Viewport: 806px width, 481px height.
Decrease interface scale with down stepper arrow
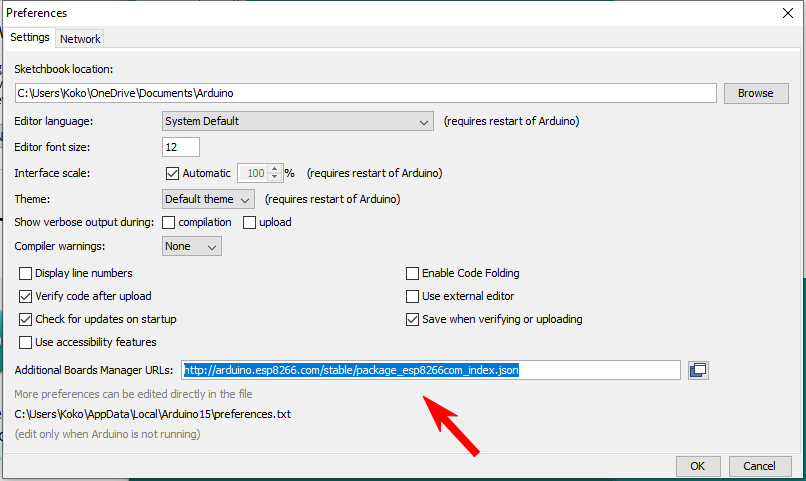point(274,177)
